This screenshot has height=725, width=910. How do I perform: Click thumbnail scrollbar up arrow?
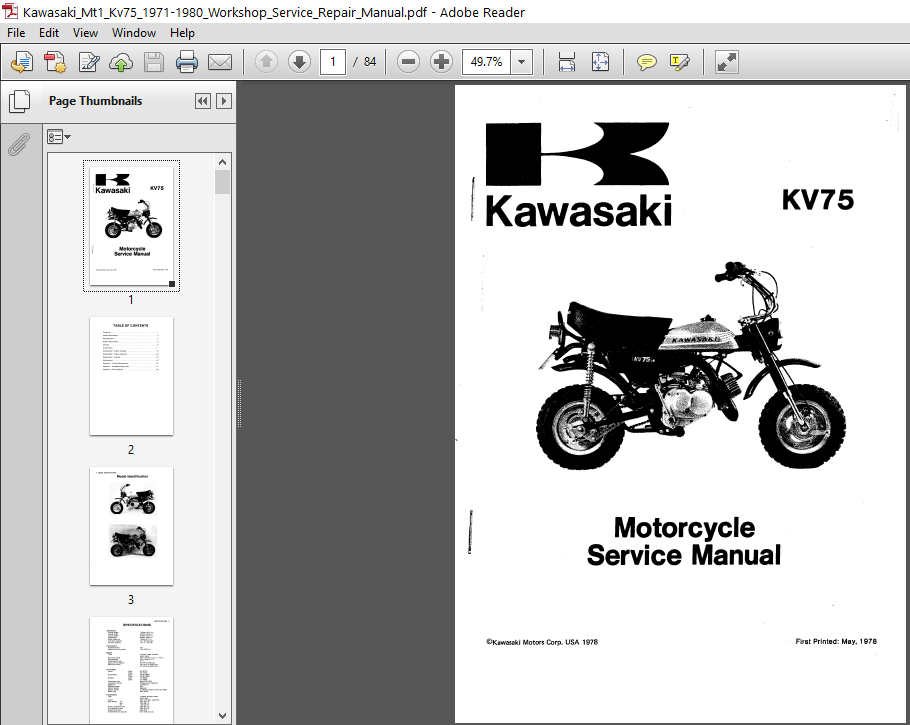click(222, 162)
